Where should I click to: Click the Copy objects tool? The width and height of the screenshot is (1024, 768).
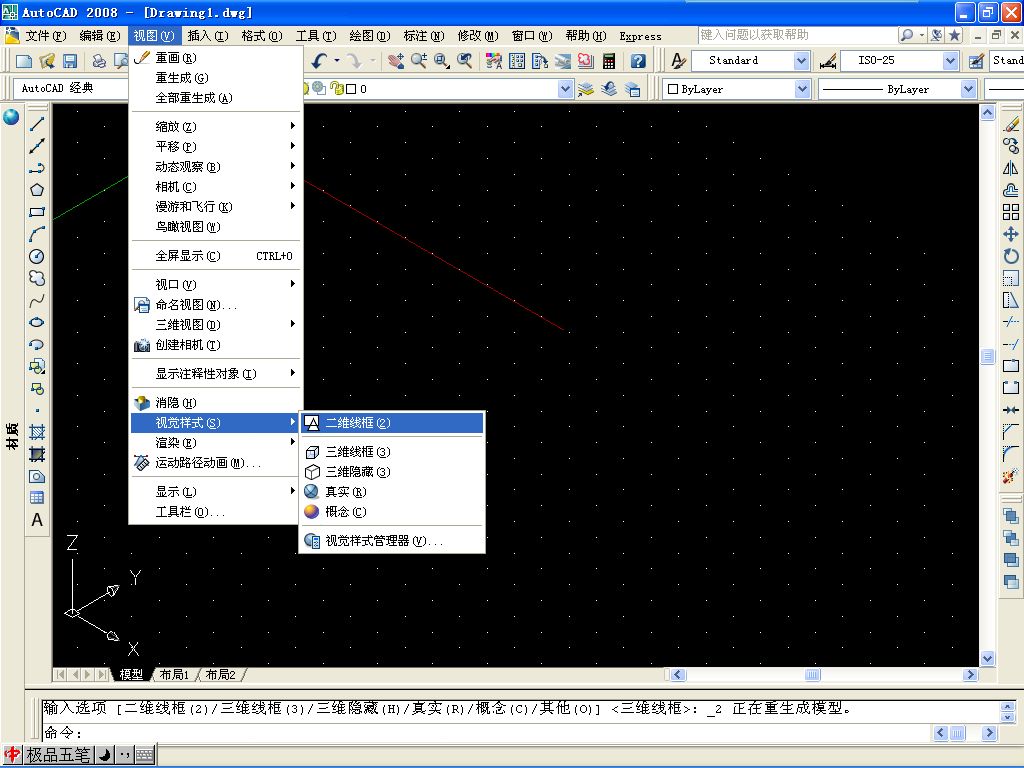pos(1011,146)
